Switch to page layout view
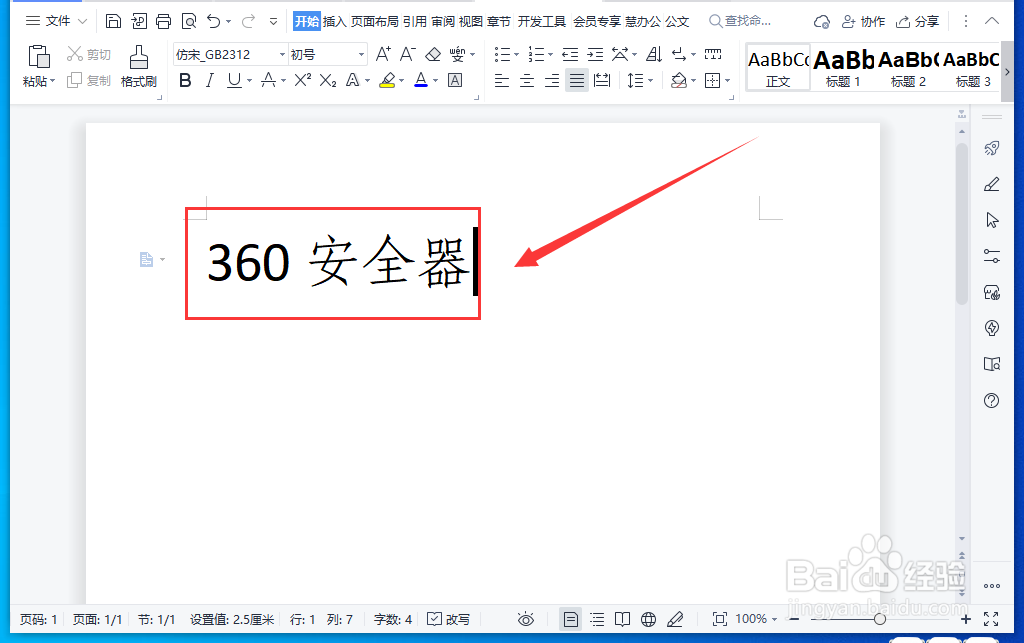Screen dimensions: 1024x643 [x=570, y=619]
